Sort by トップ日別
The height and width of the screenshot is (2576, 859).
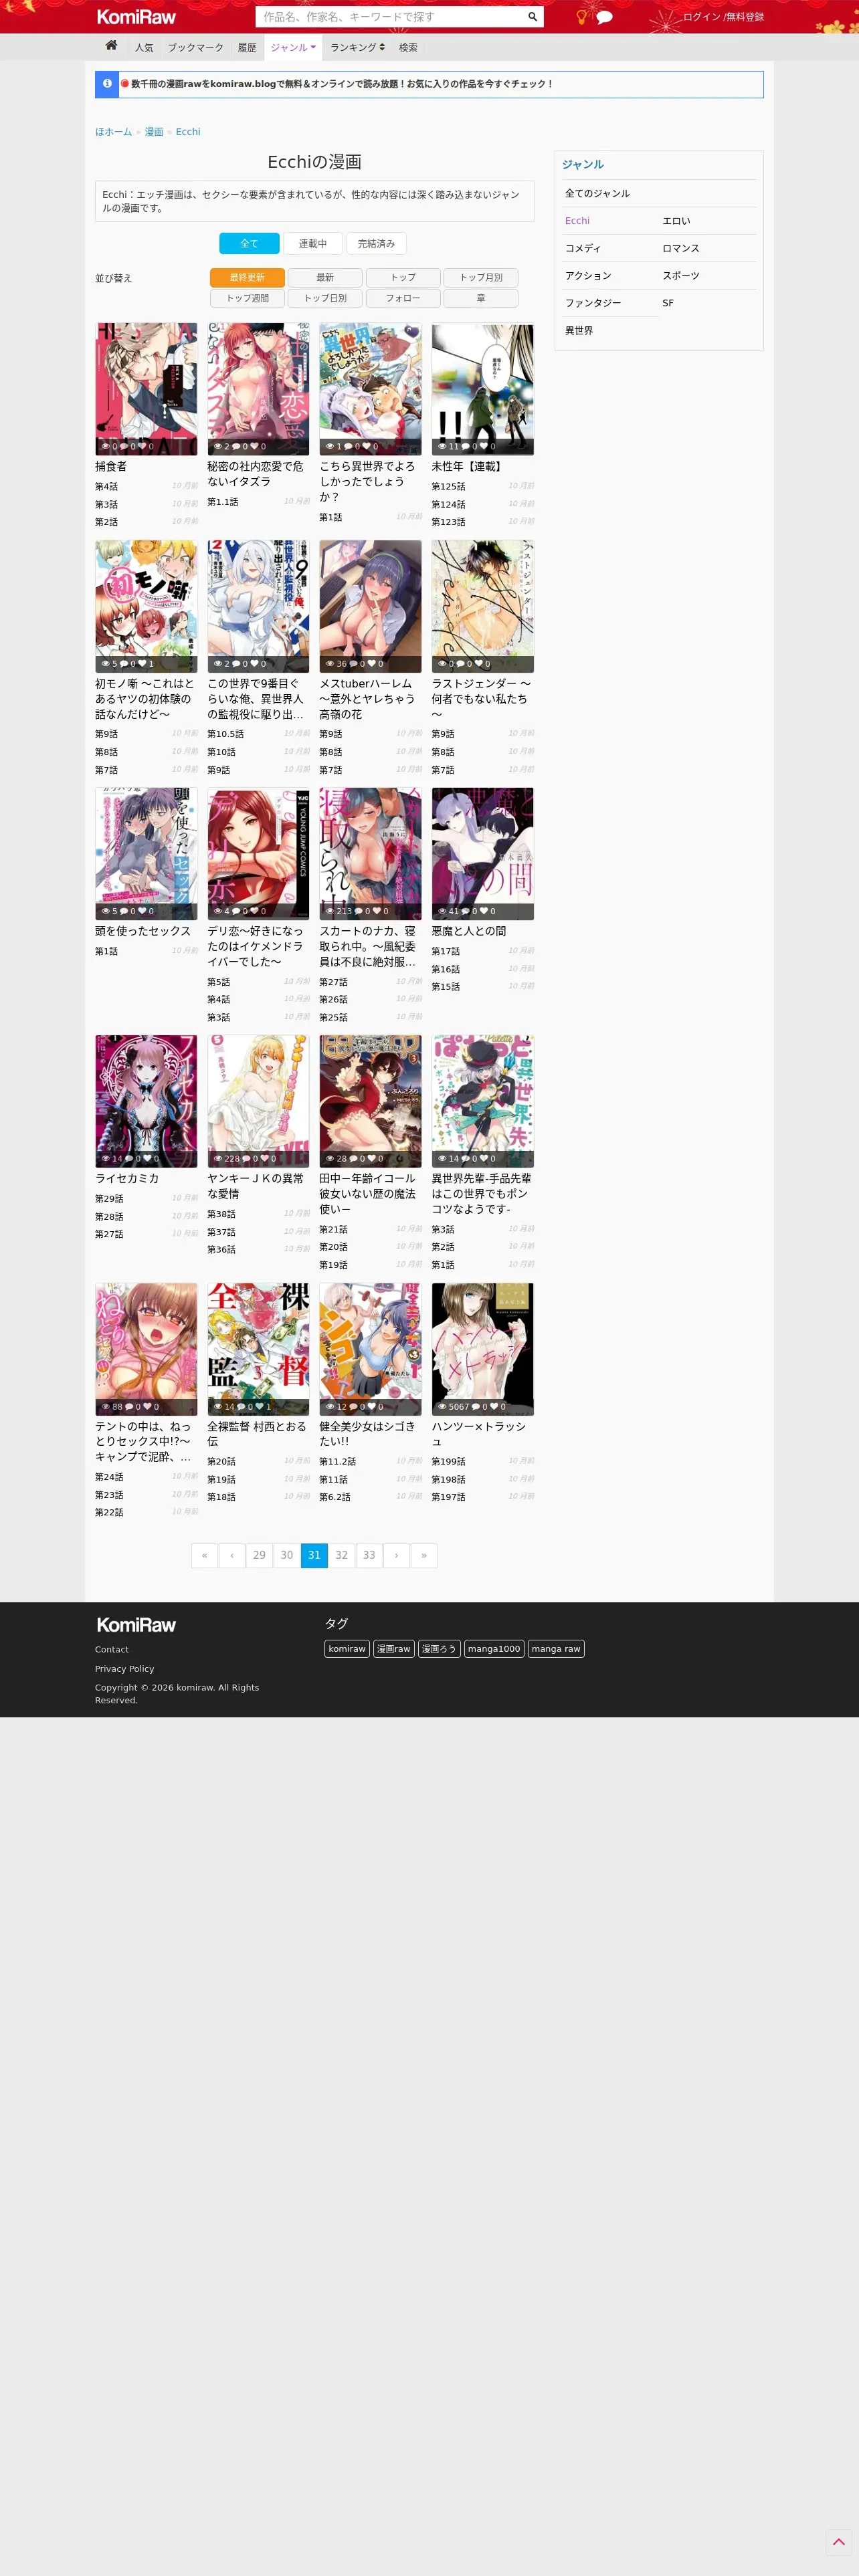325,298
